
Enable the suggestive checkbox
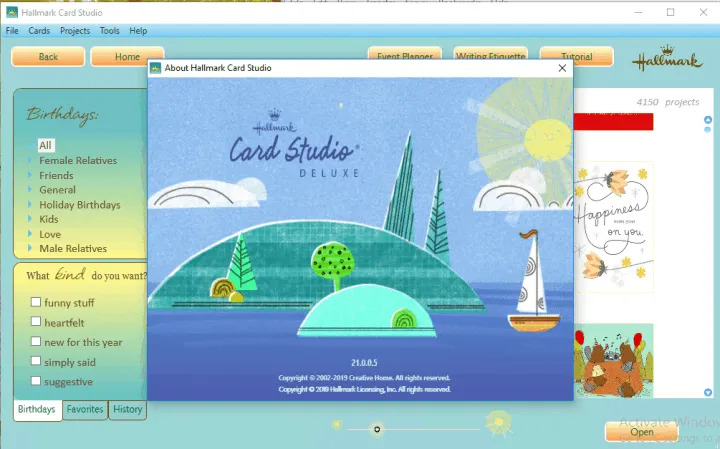[x=36, y=381]
